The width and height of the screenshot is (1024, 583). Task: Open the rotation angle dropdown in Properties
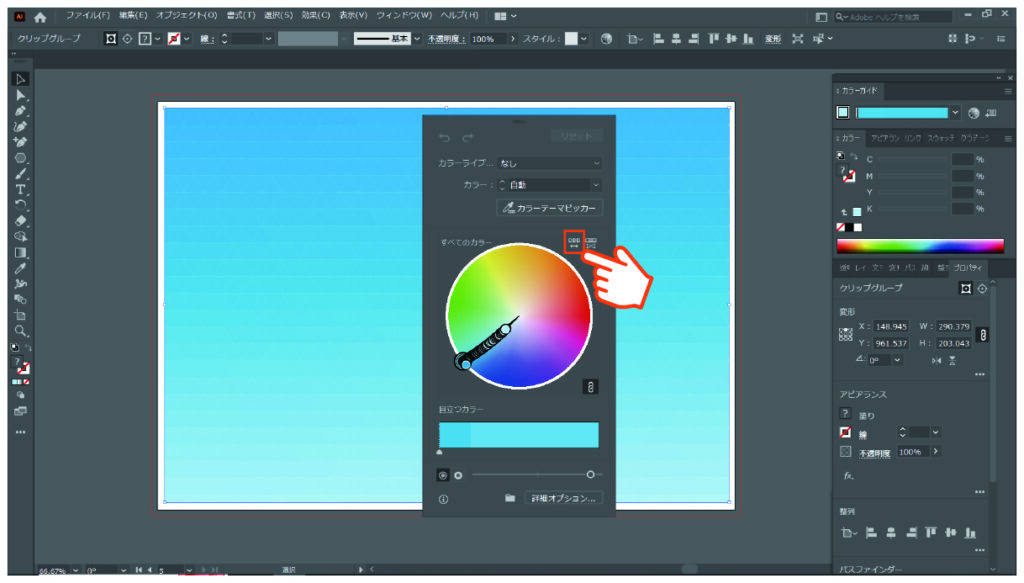point(897,360)
